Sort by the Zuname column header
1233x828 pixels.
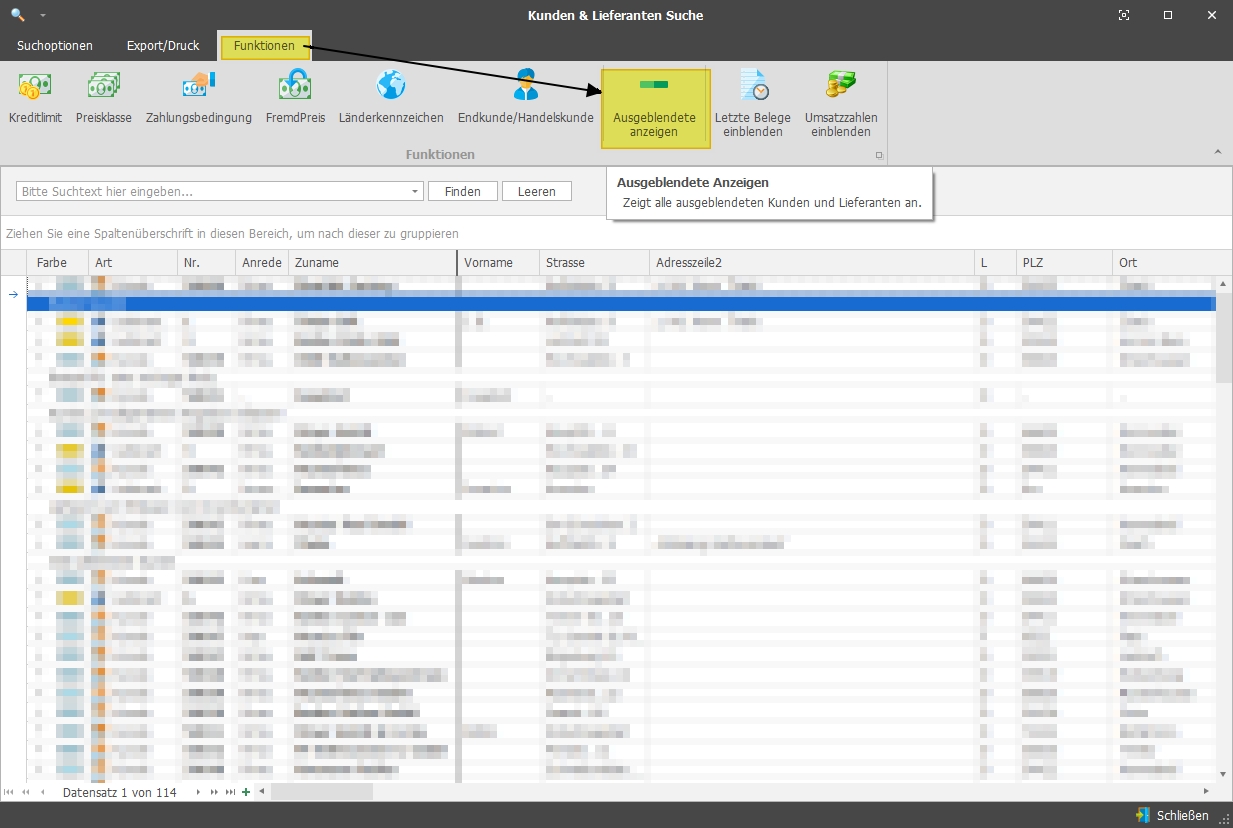[373, 262]
